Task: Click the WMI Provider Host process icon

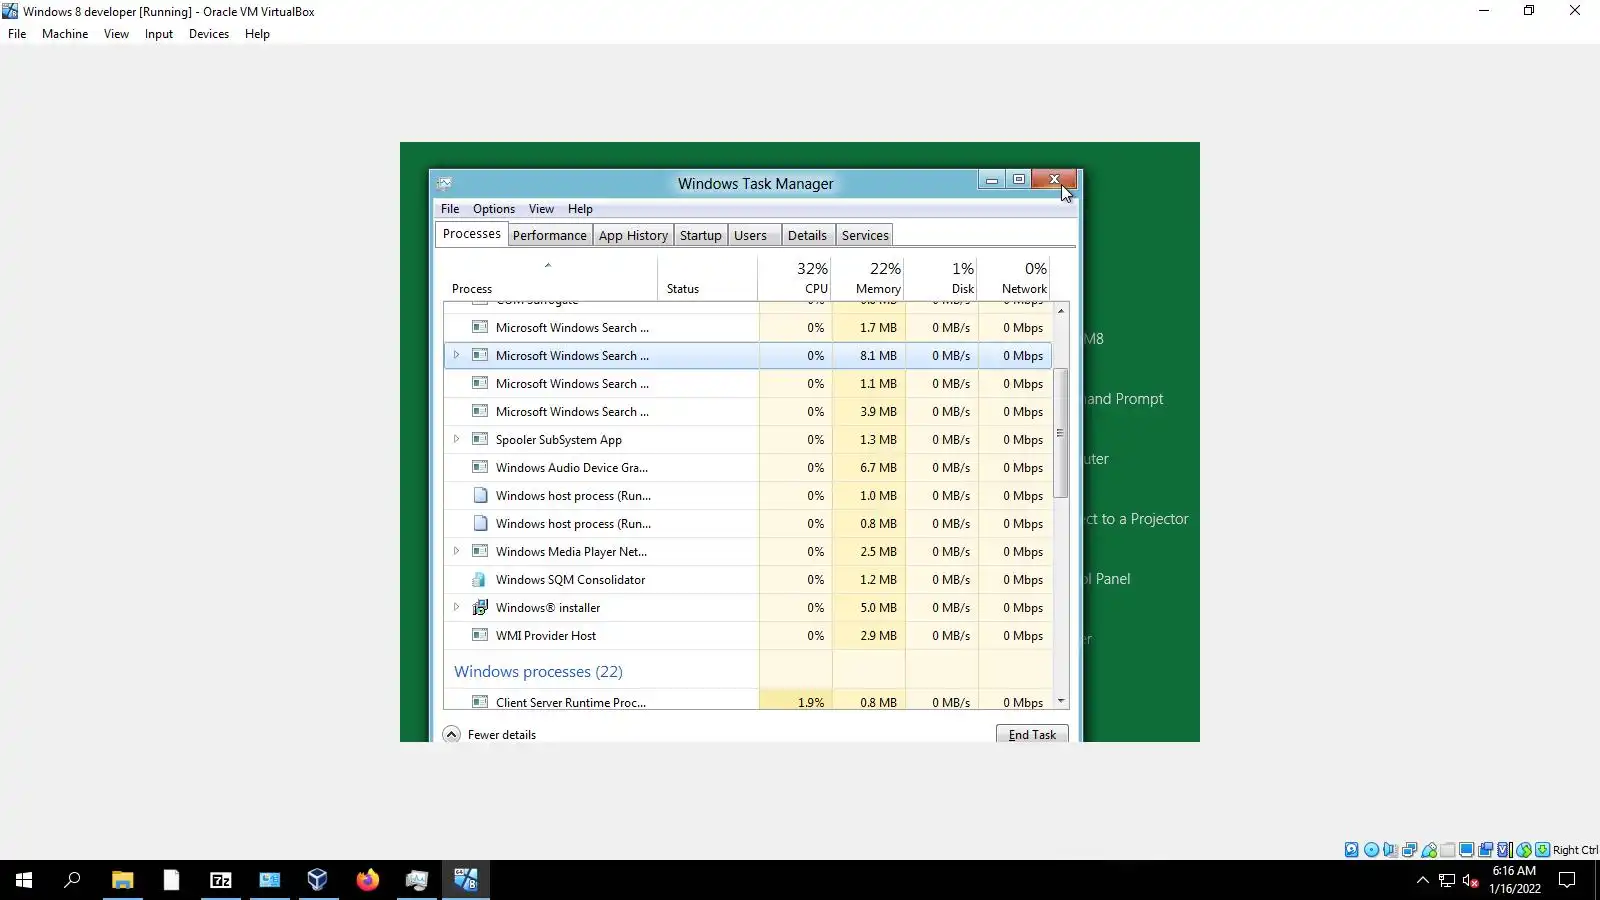Action: [480, 636]
